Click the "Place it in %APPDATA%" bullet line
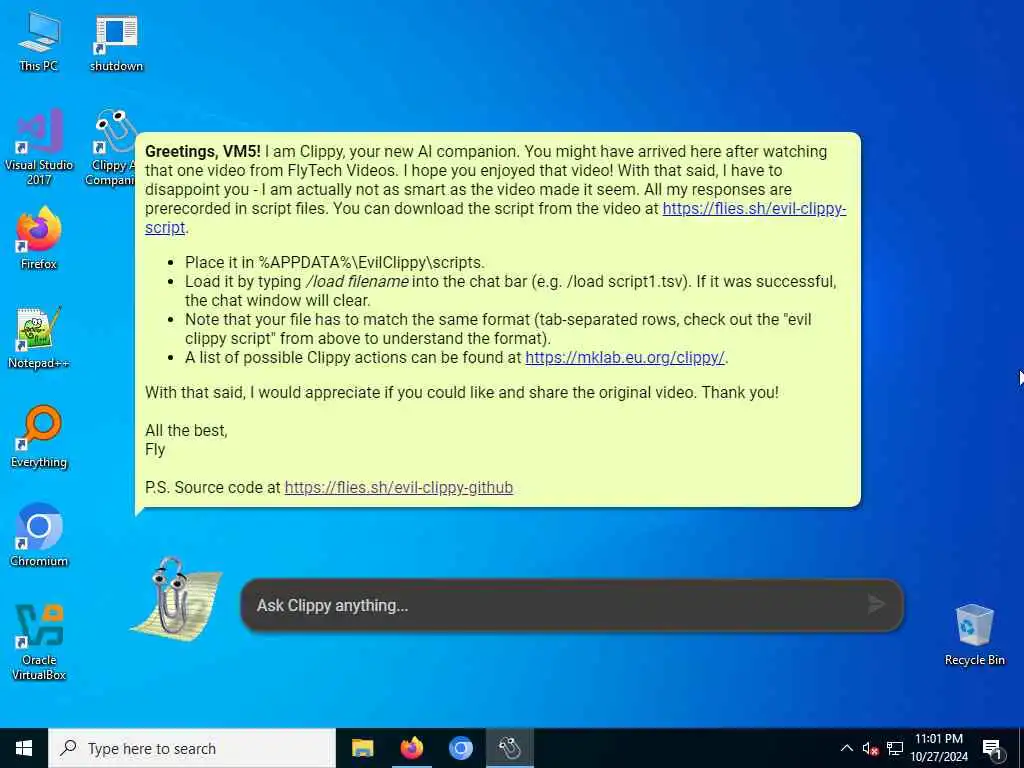This screenshot has height=768, width=1024. coord(334,263)
